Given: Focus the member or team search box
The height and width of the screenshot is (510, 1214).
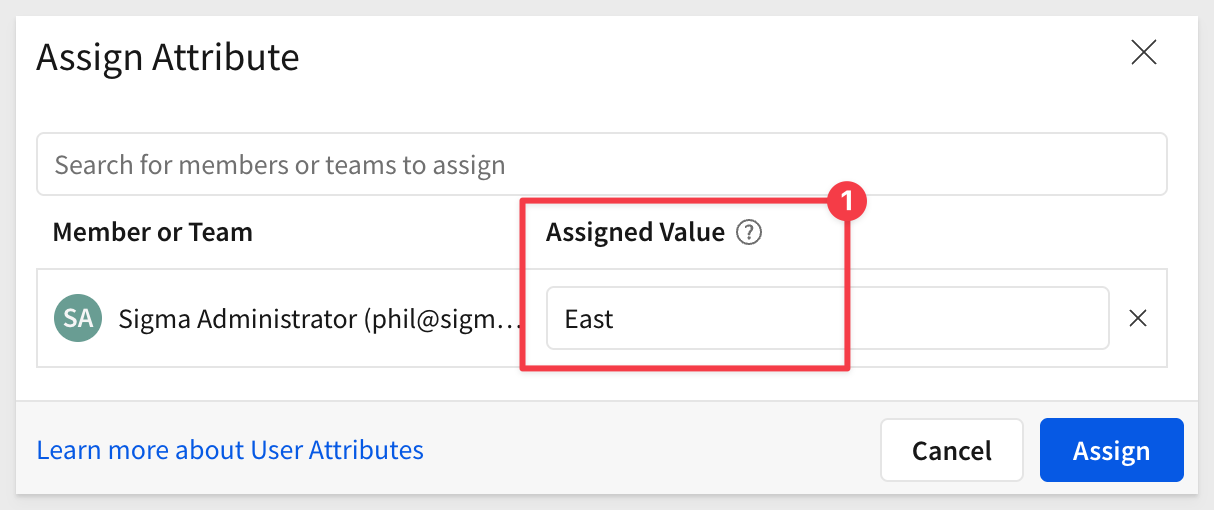Looking at the screenshot, I should (x=602, y=164).
